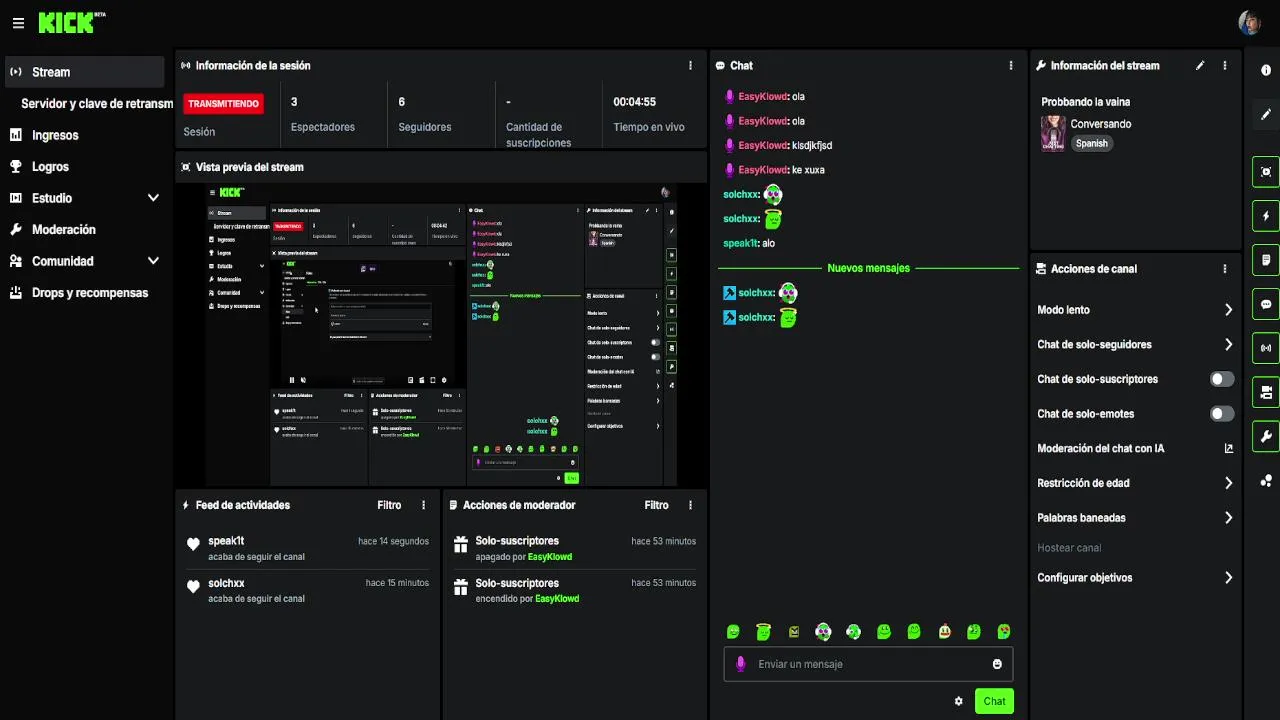Toggle the document icon in right sidebar
Screen dimensions: 1280x720
tap(1266, 260)
